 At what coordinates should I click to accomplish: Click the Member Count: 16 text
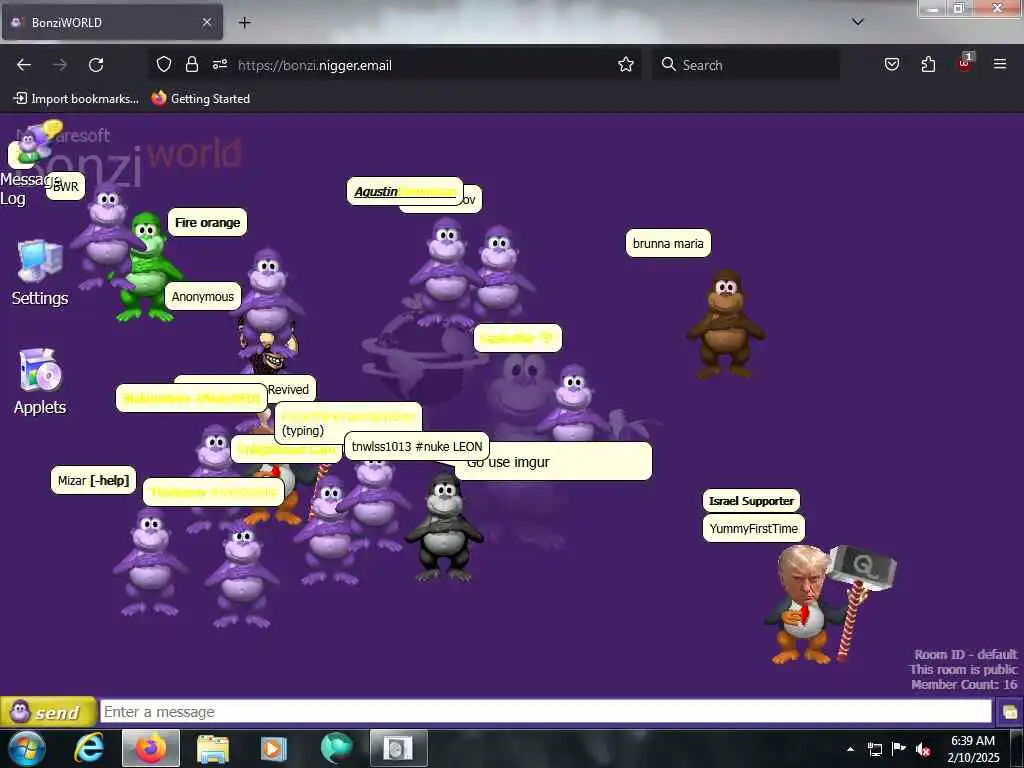[964, 684]
